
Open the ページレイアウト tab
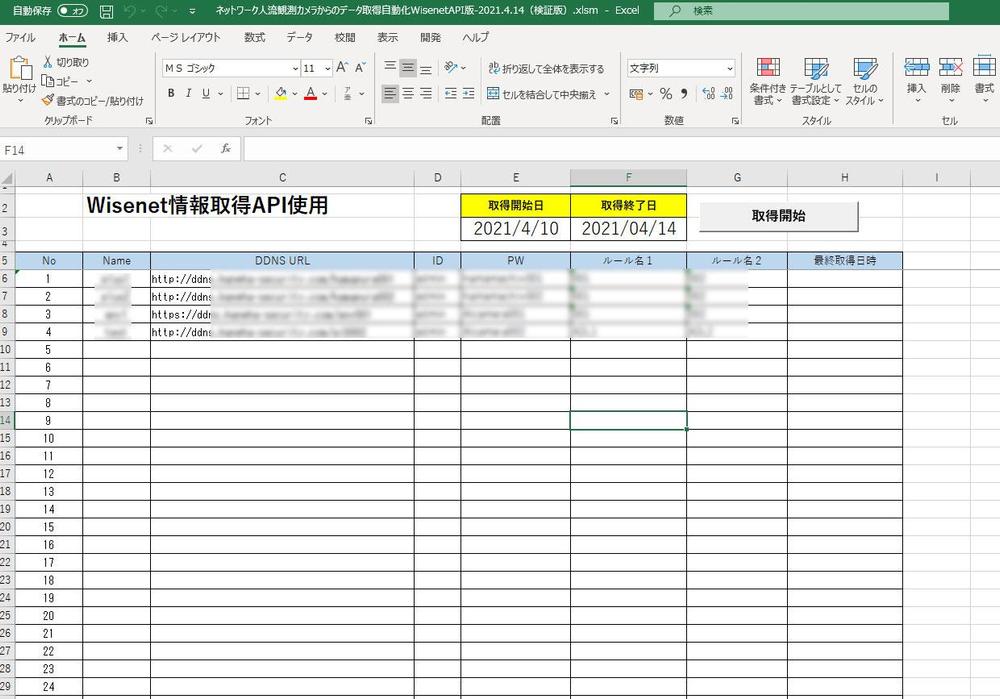coord(186,38)
